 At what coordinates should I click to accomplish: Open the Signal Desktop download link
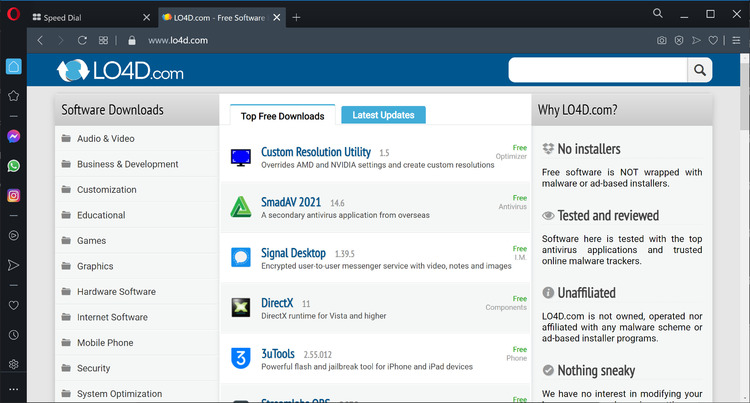293,253
